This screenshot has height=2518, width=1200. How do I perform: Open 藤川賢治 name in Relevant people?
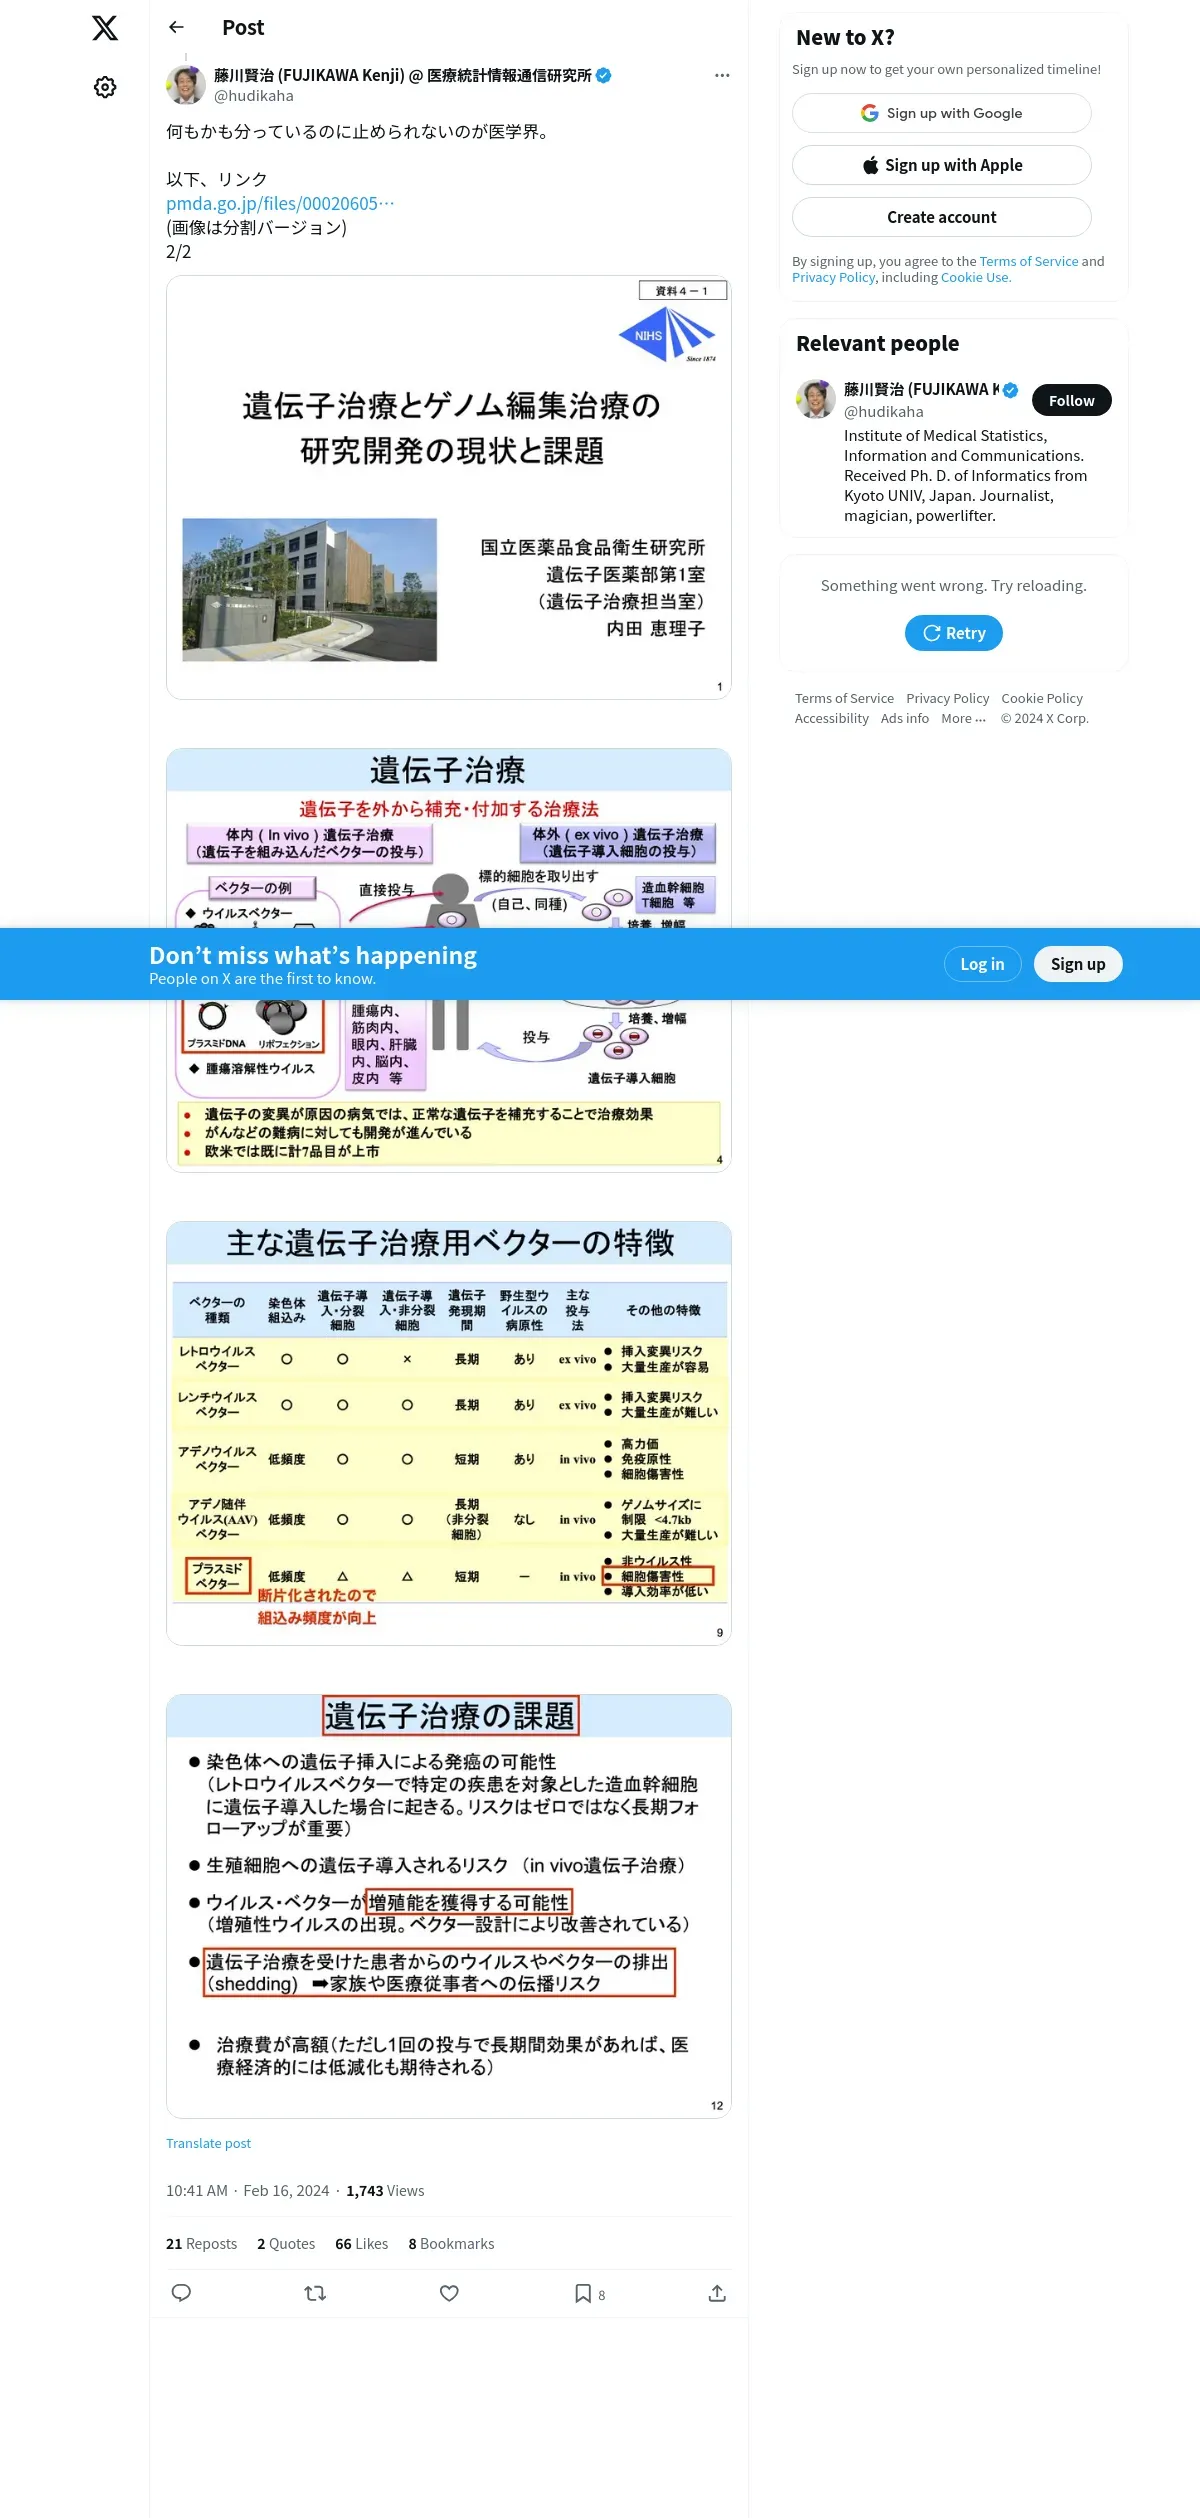tap(920, 390)
